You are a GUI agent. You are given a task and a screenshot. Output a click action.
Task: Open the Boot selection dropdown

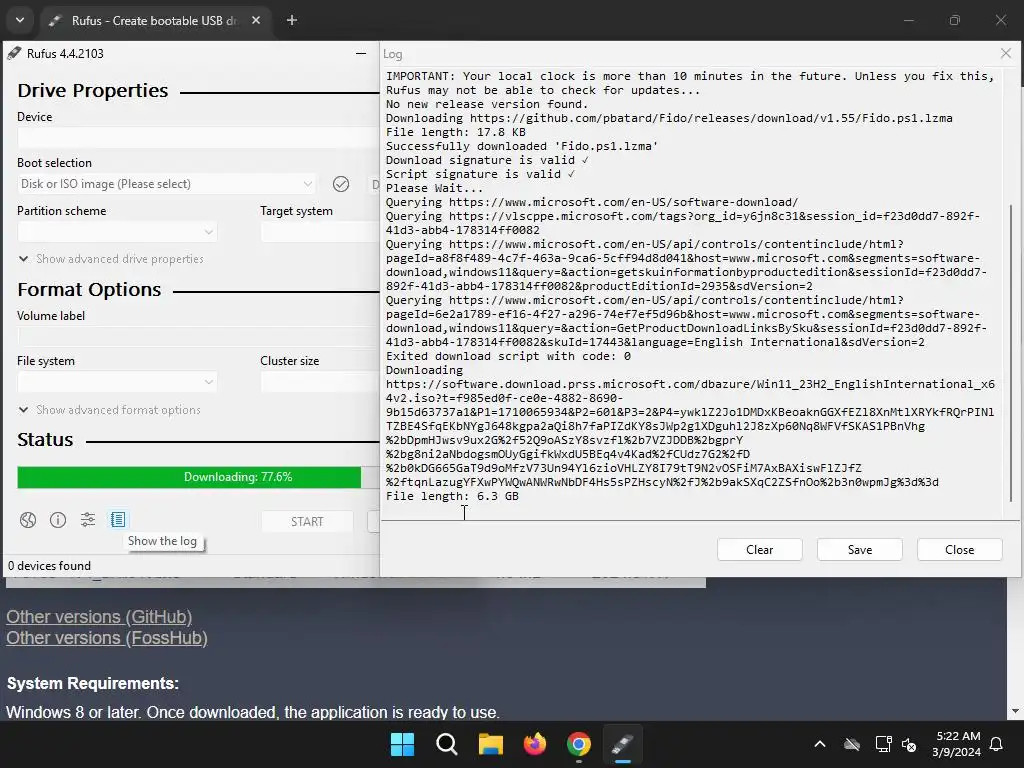coord(167,184)
